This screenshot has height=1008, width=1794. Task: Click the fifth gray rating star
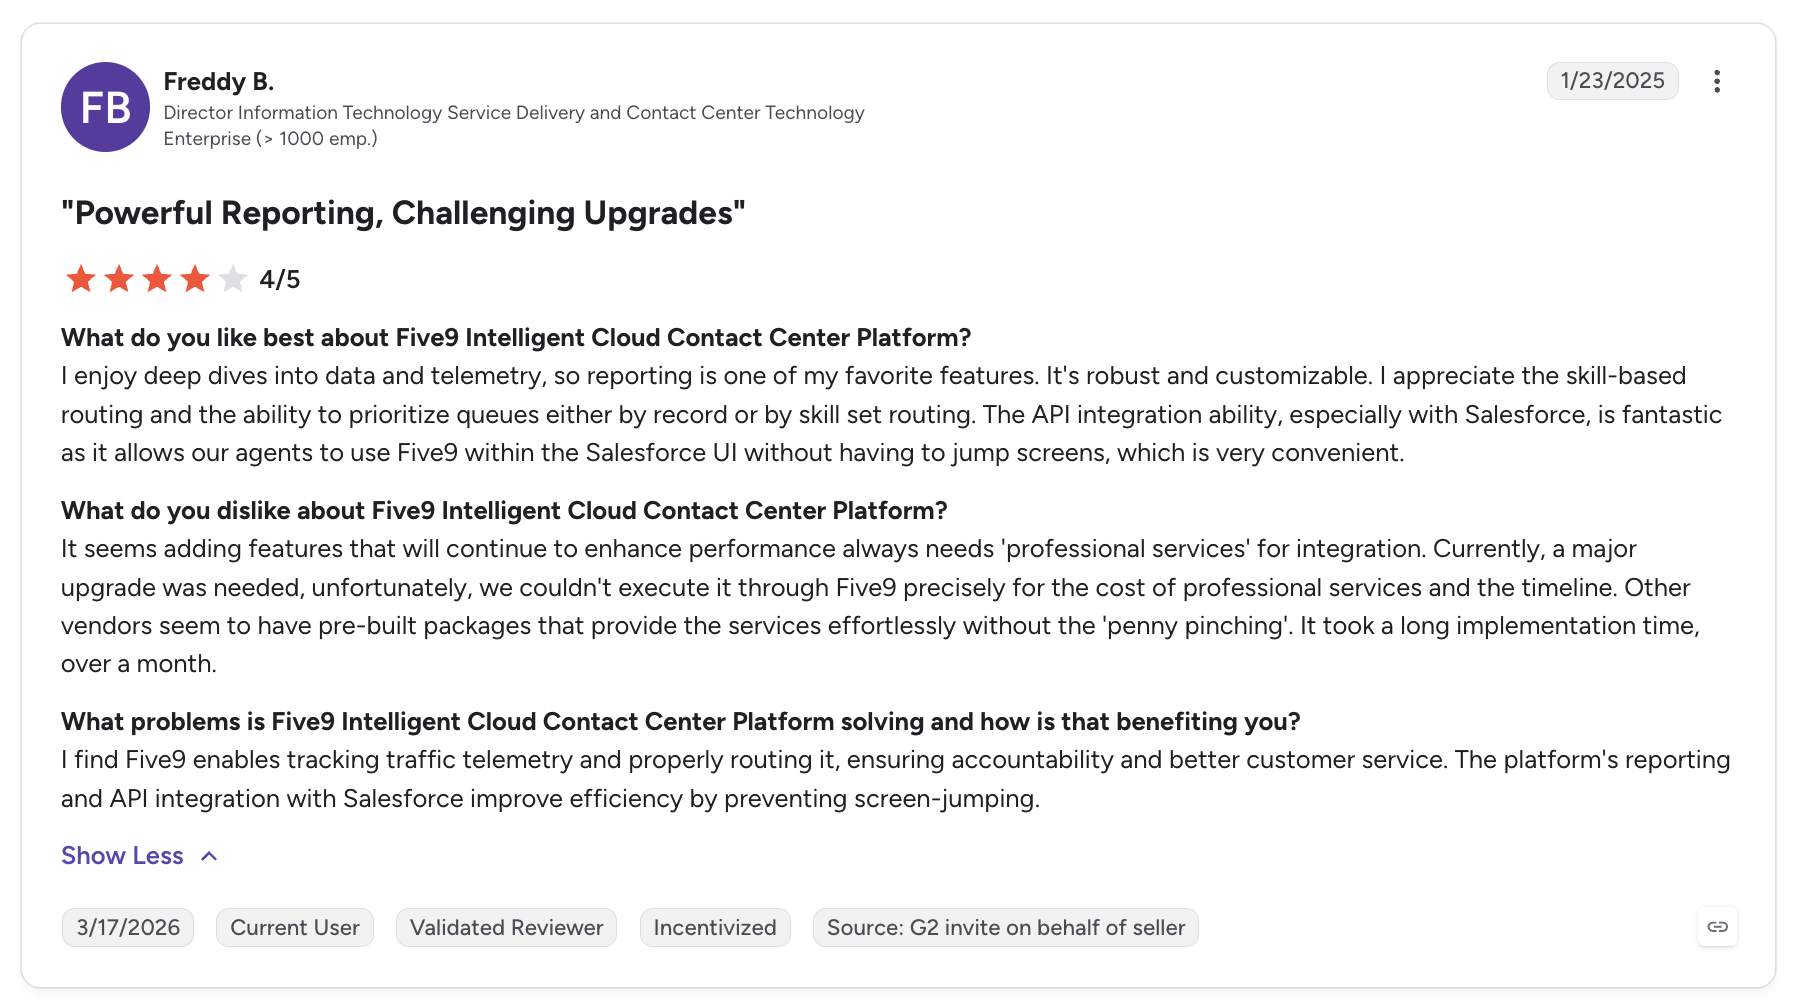pos(233,279)
